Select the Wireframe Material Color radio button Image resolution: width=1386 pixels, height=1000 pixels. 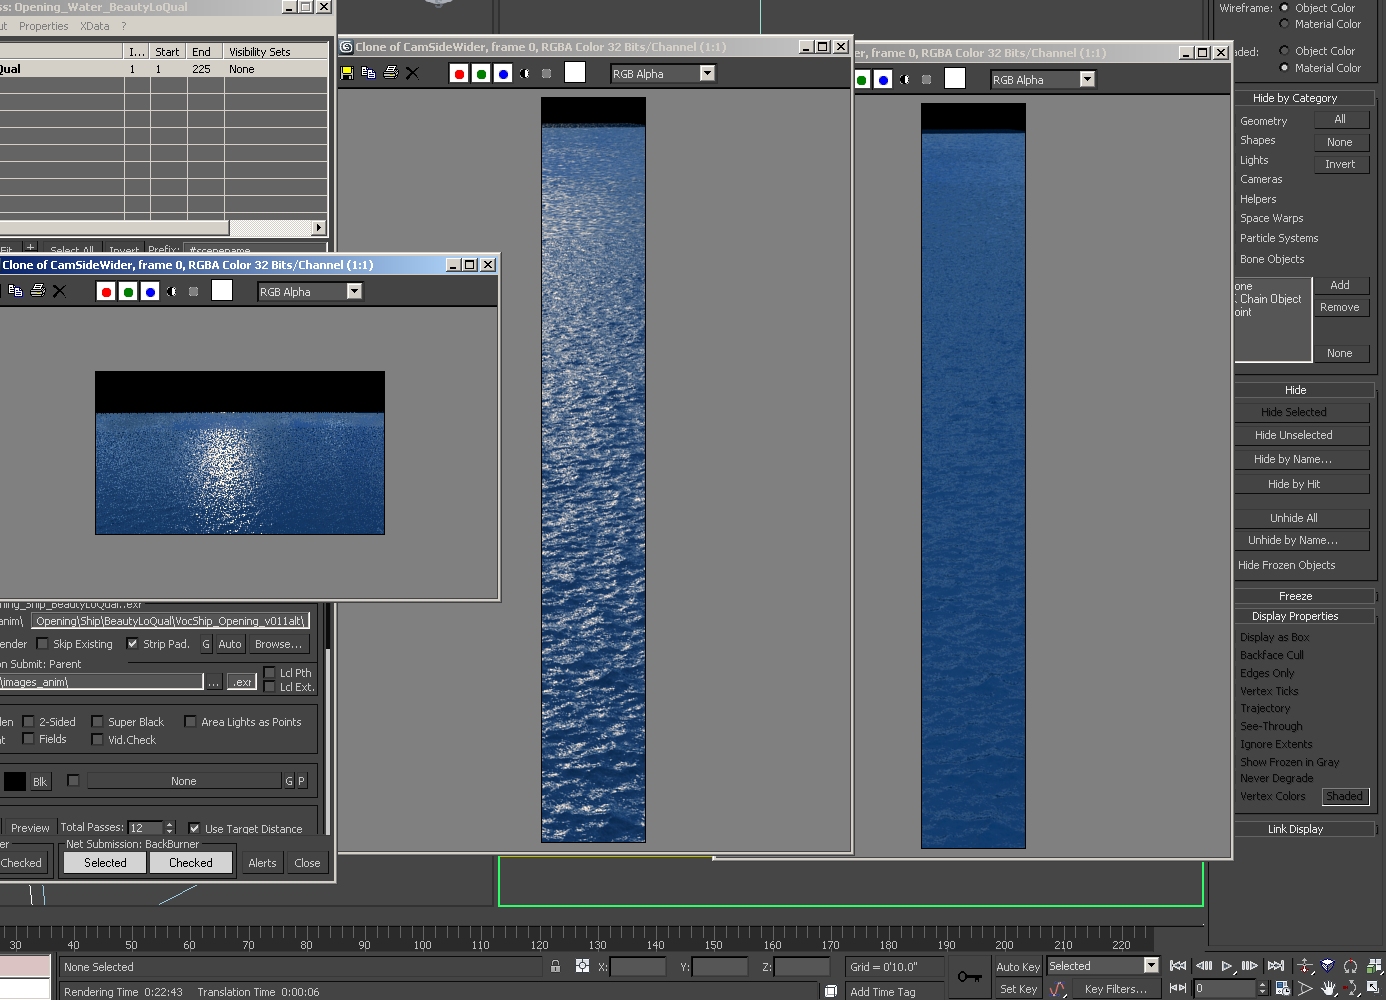click(x=1285, y=24)
